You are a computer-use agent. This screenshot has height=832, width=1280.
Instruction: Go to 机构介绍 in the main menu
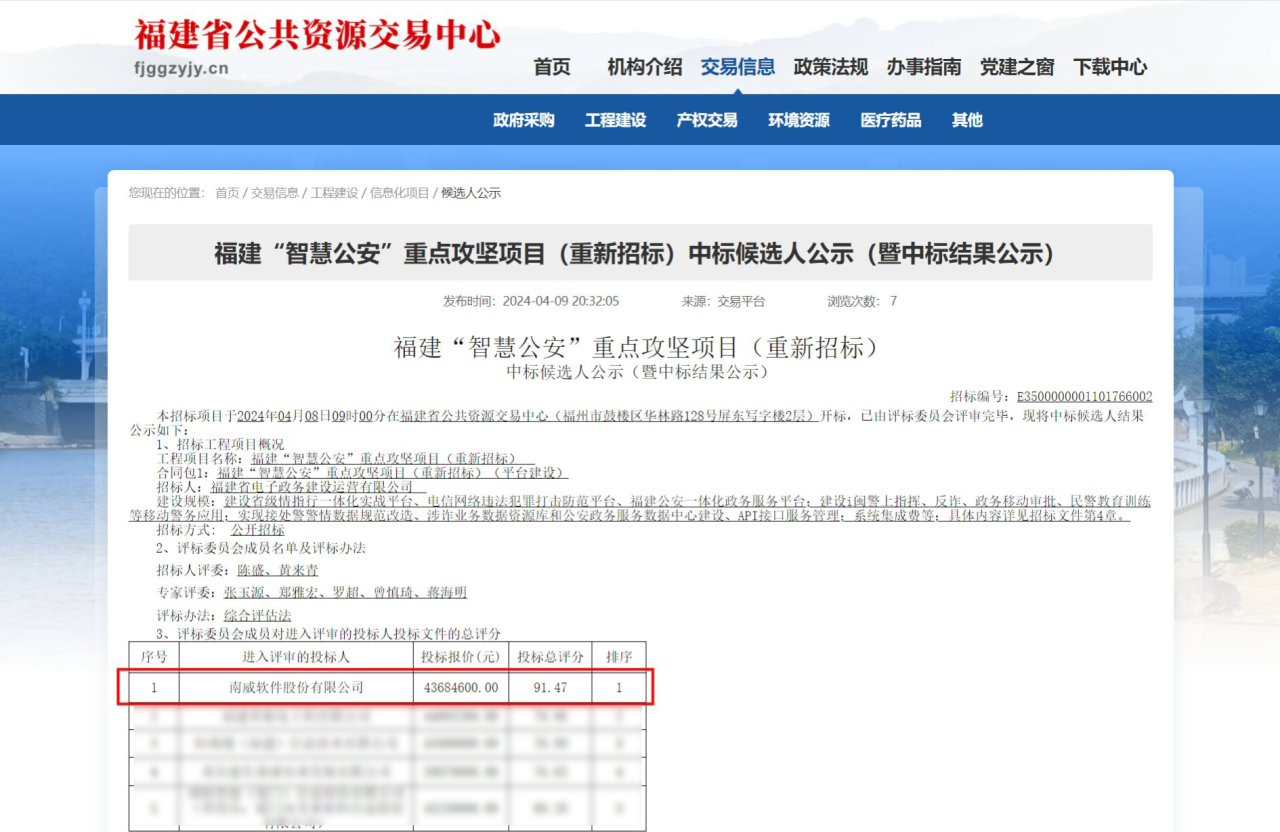tap(644, 67)
